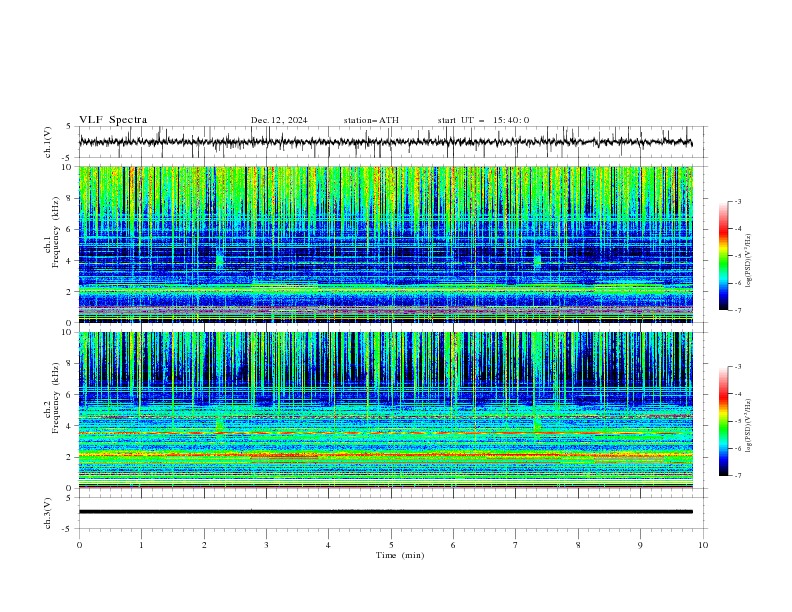Viewport: 792px width, 612px height.
Task: Select the date text "Dec. 12, 2024"
Action: click(279, 120)
